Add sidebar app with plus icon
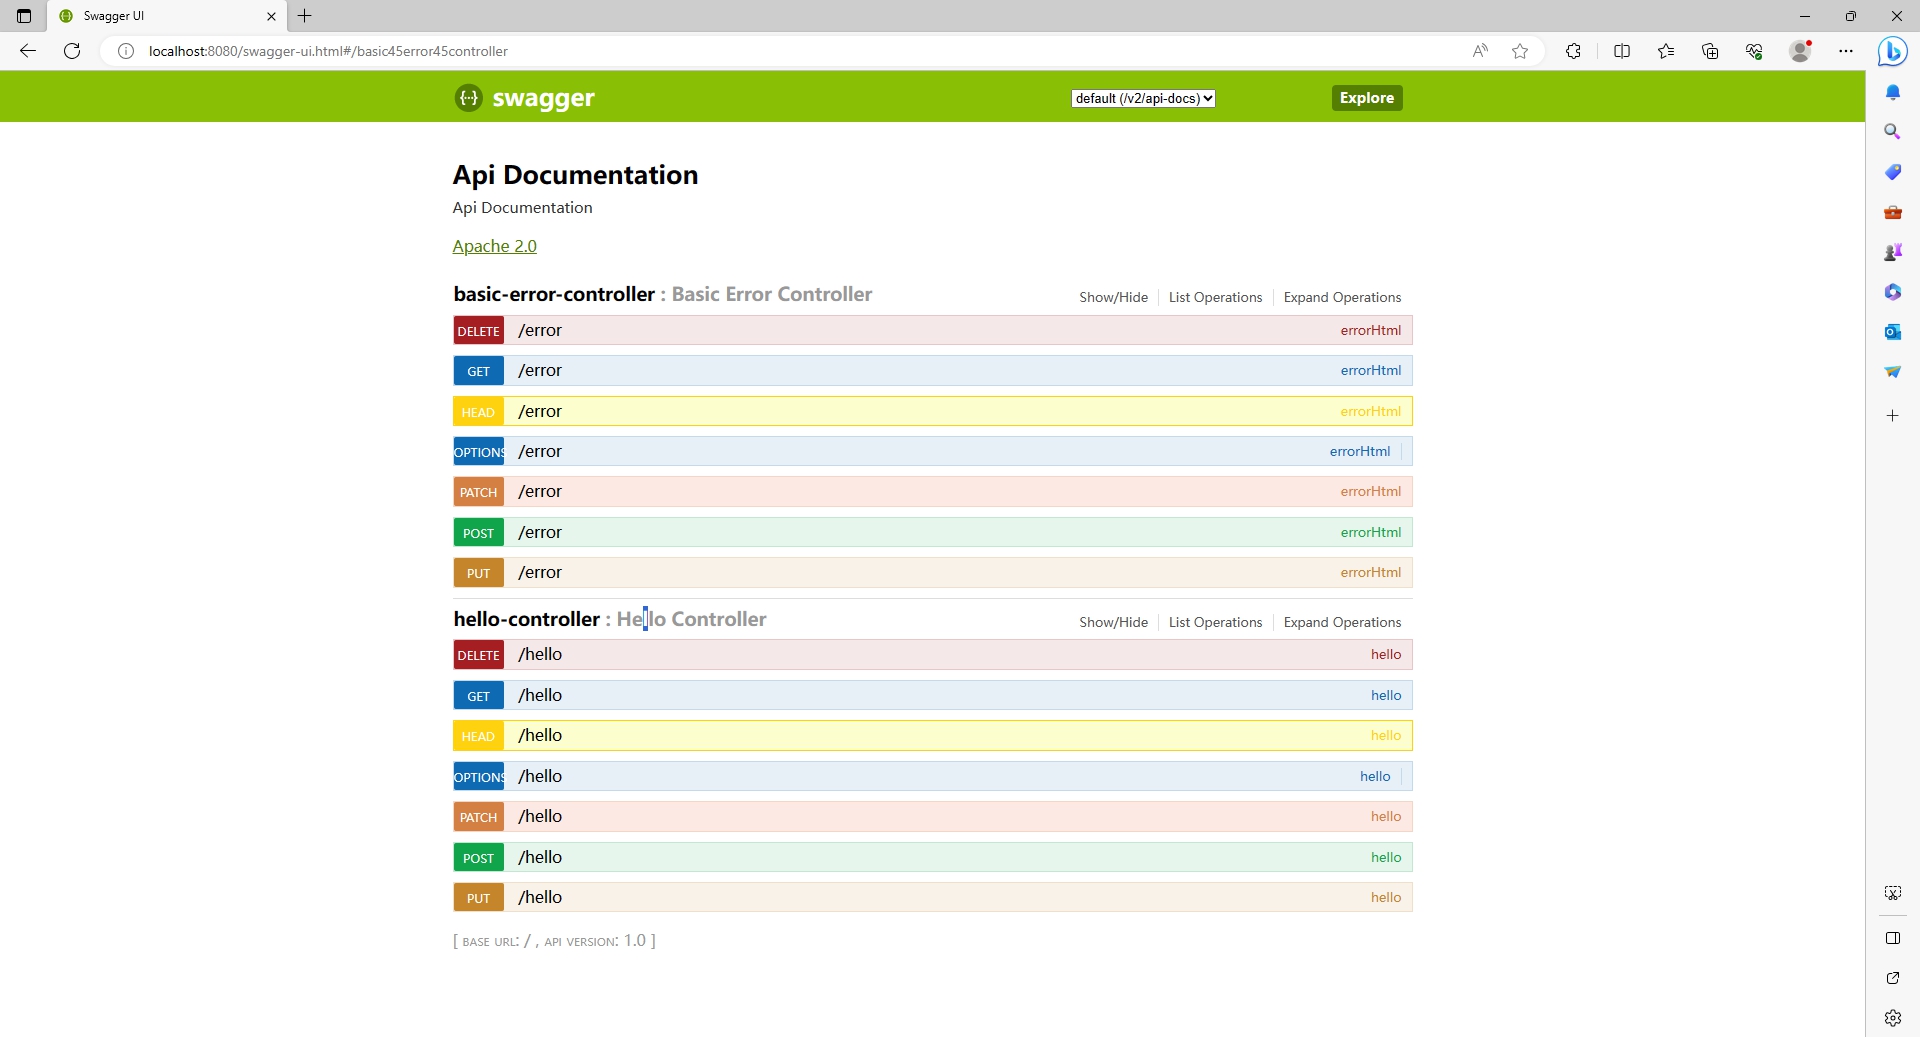Viewport: 1920px width, 1037px height. click(x=1892, y=415)
